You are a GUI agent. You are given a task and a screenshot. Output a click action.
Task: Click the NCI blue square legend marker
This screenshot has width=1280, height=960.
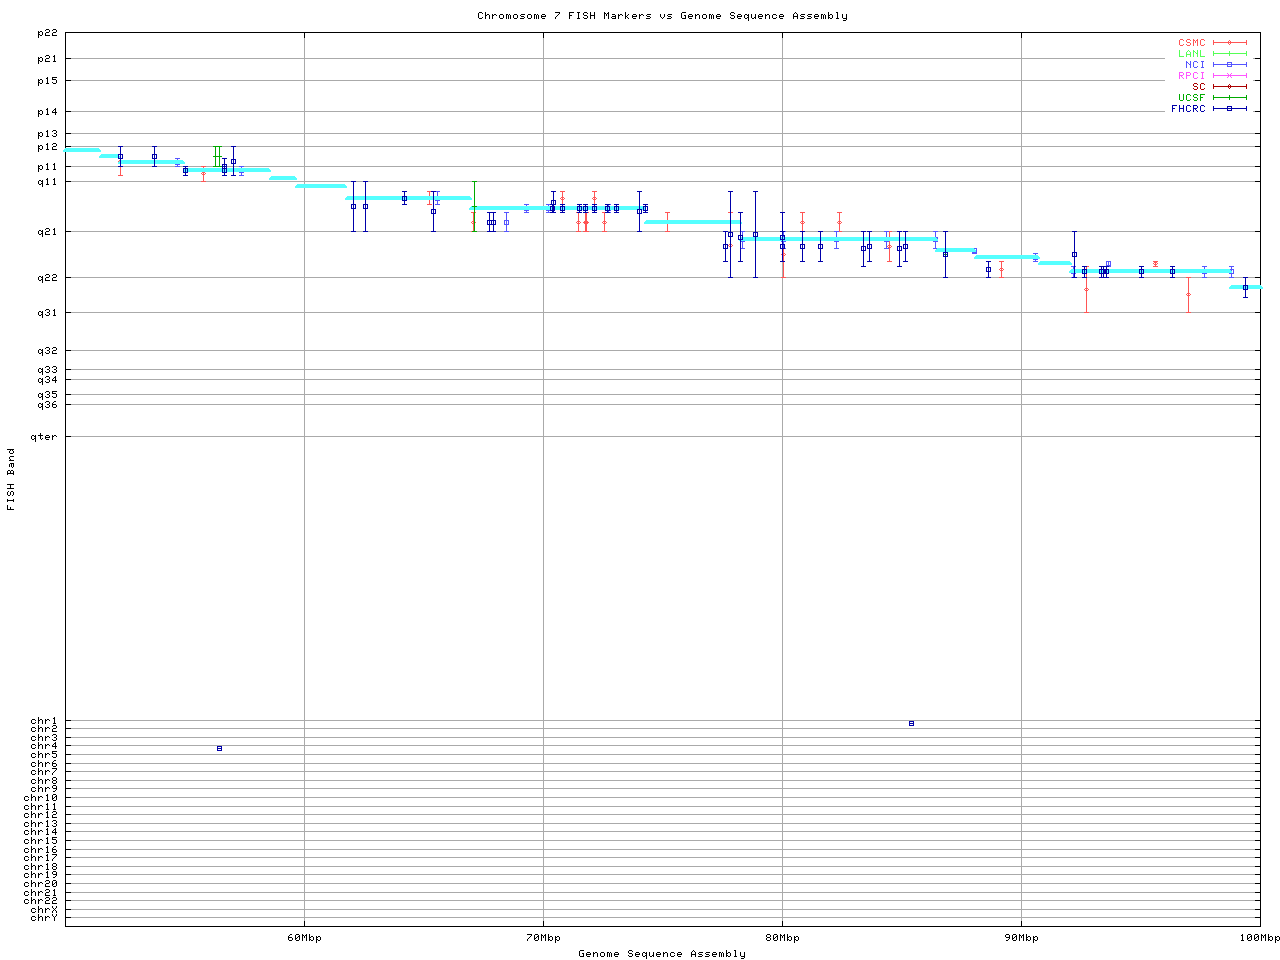tap(1229, 64)
